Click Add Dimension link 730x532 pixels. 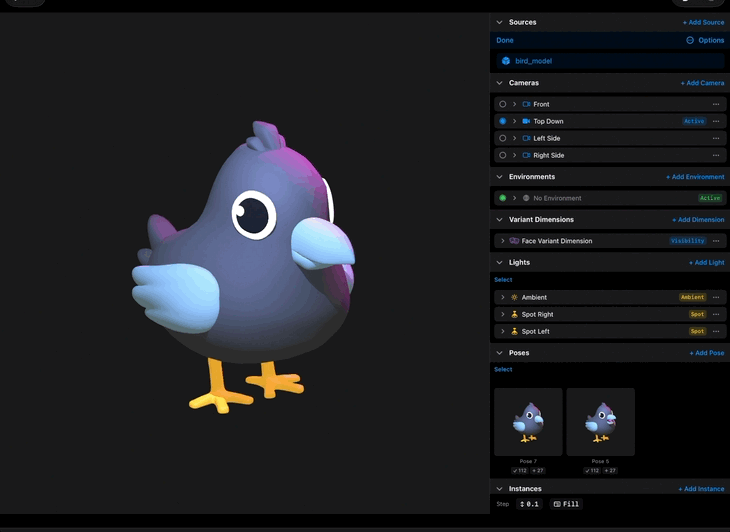698,220
